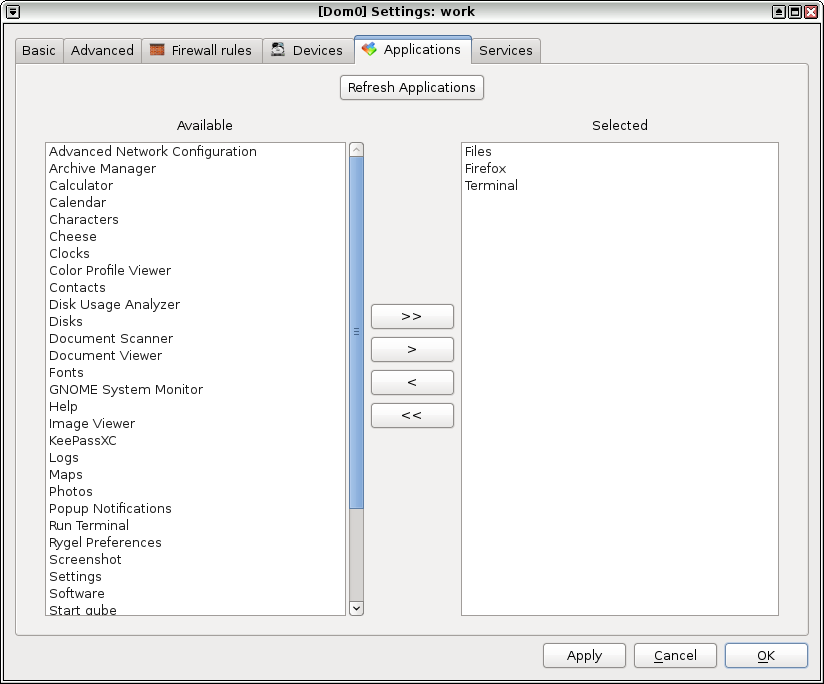Click the add all (>>) button

click(x=412, y=316)
